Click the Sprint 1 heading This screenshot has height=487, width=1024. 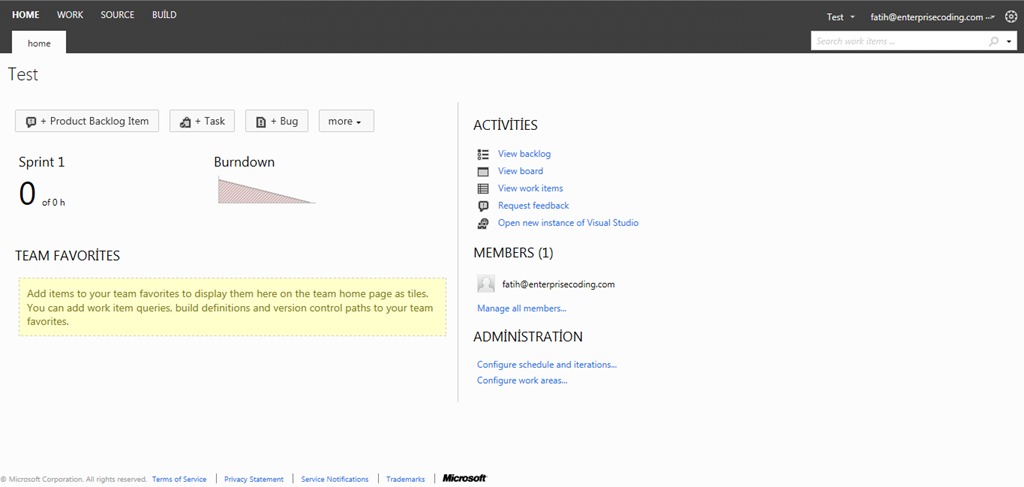coord(42,163)
